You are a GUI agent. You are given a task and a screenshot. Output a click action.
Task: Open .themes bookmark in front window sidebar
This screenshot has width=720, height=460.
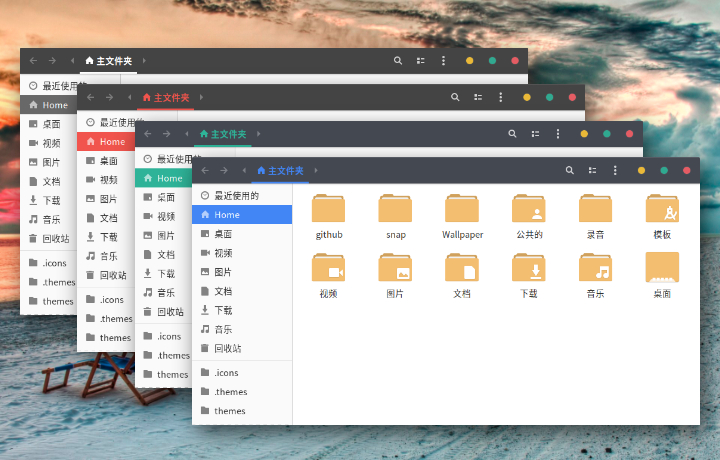(242, 392)
